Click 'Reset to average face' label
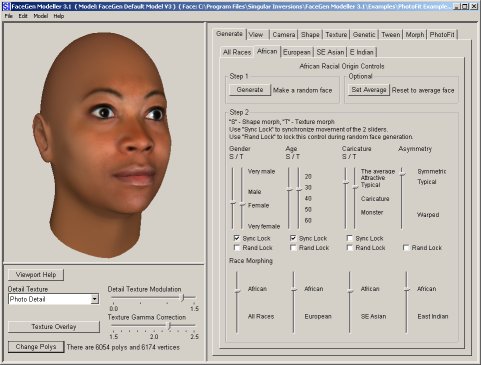 click(x=423, y=90)
